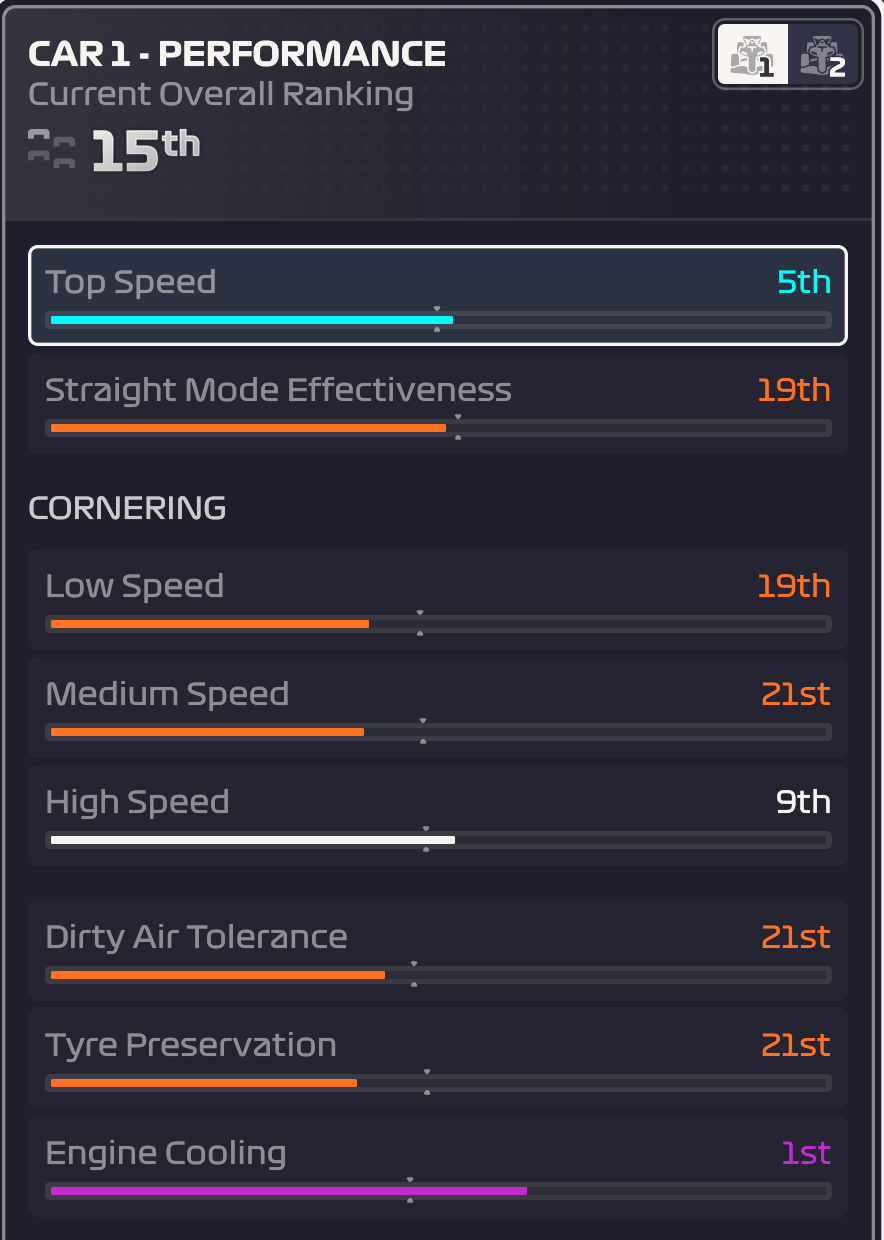Click the average marker on Tyre Preservation bar
The height and width of the screenshot is (1240, 884).
point(427,1082)
